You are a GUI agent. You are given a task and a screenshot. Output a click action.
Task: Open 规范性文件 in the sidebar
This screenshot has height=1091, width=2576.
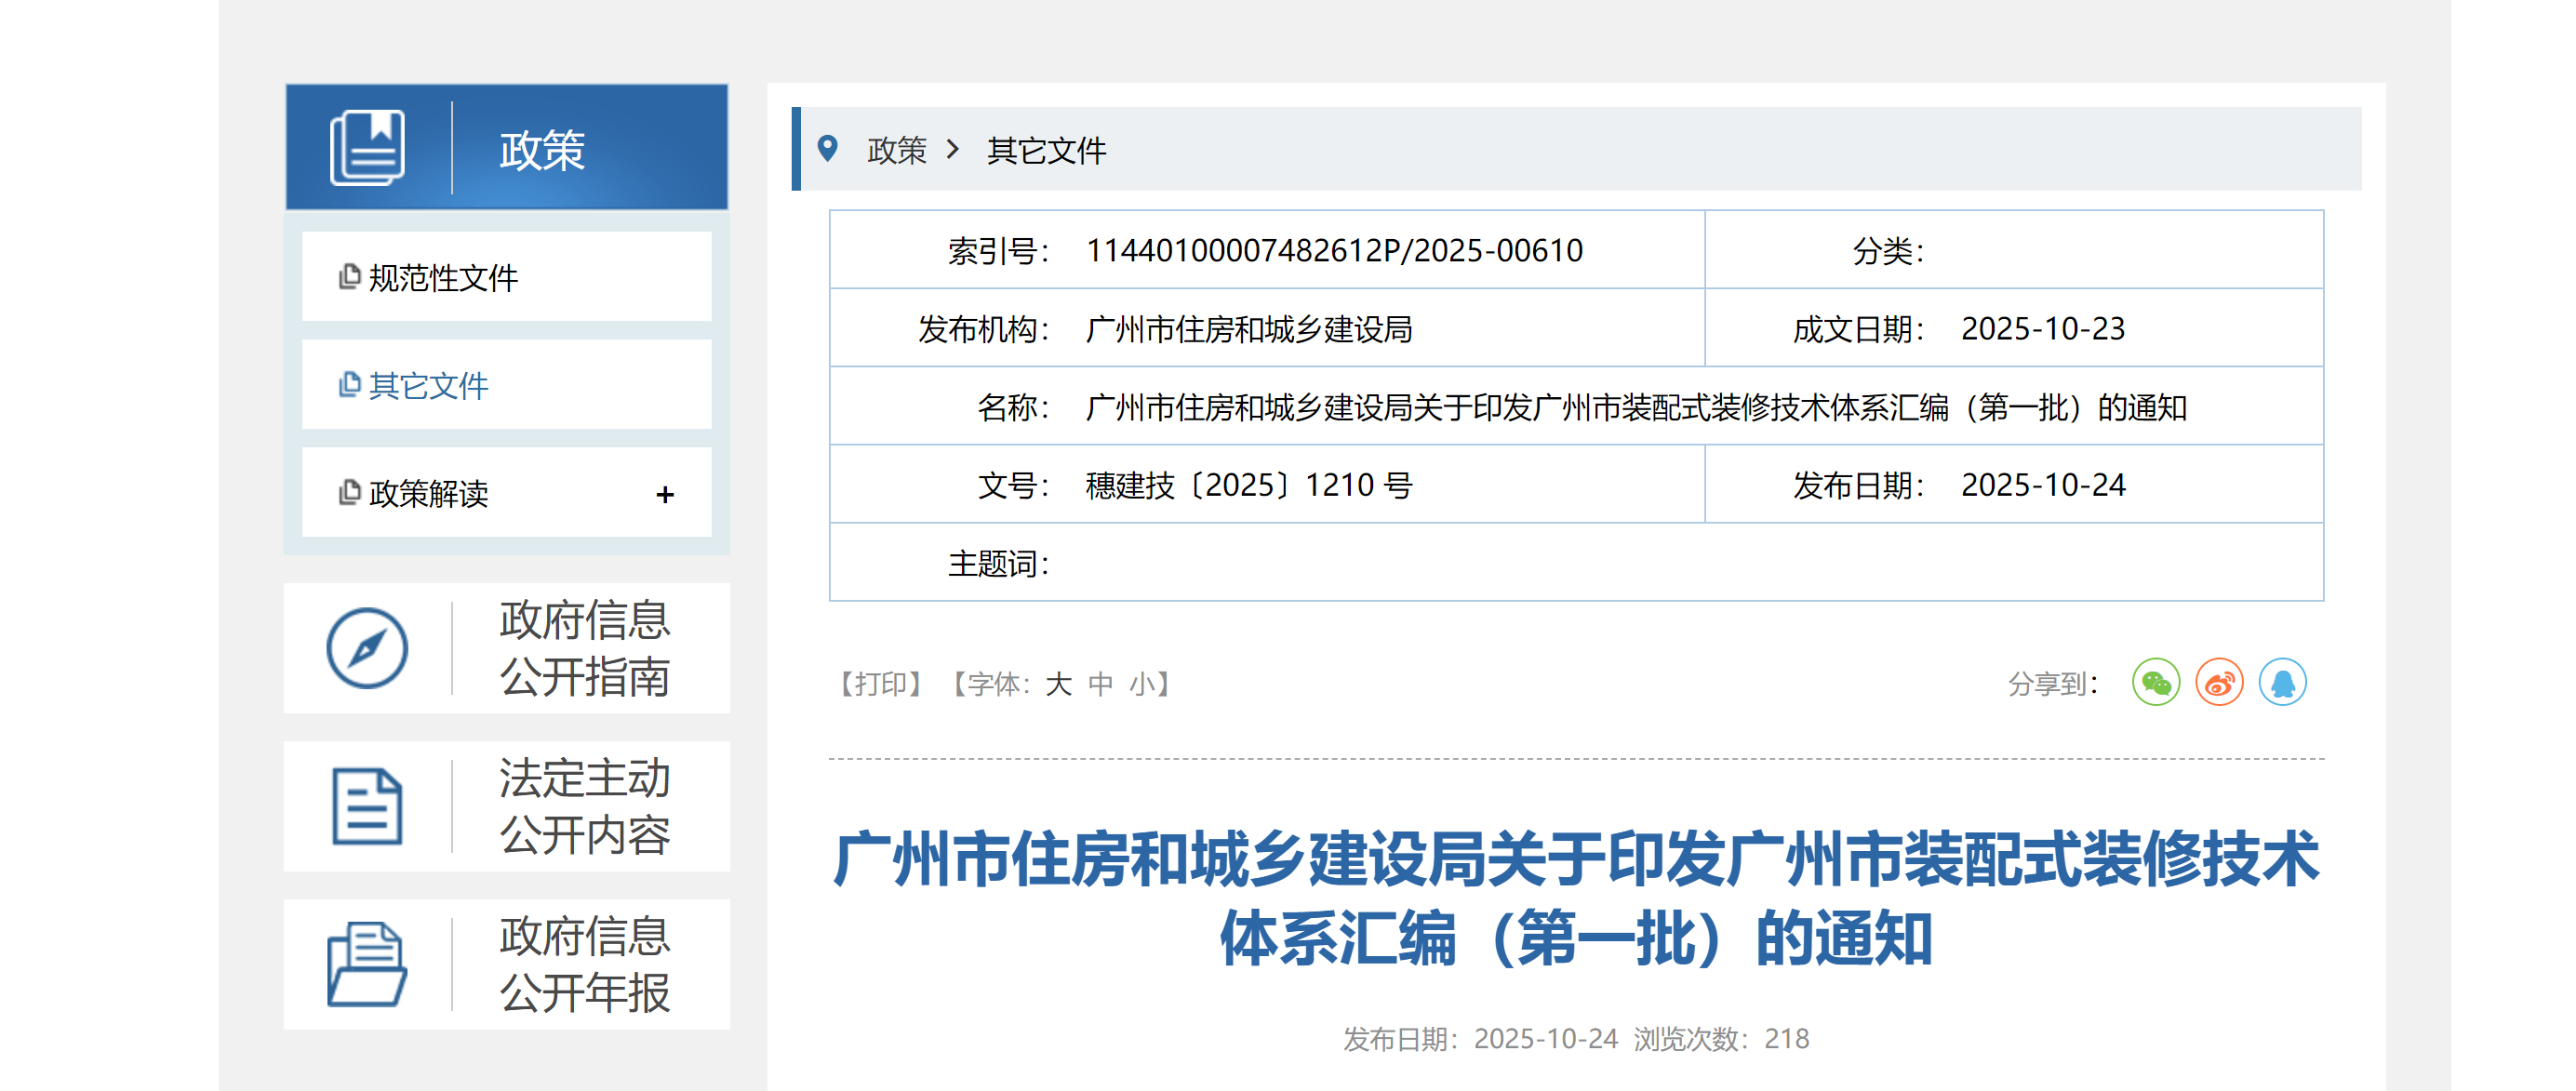coord(443,277)
